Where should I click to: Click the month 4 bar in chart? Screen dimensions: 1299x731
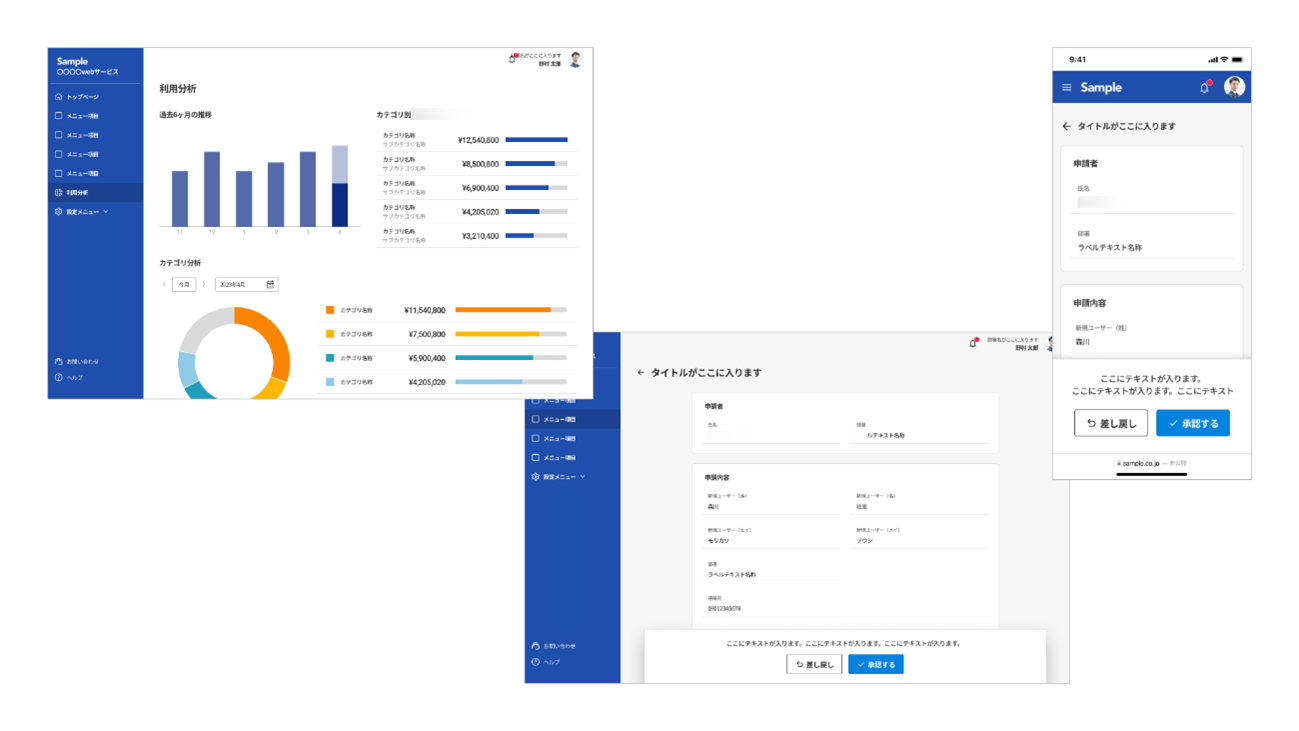point(340,187)
